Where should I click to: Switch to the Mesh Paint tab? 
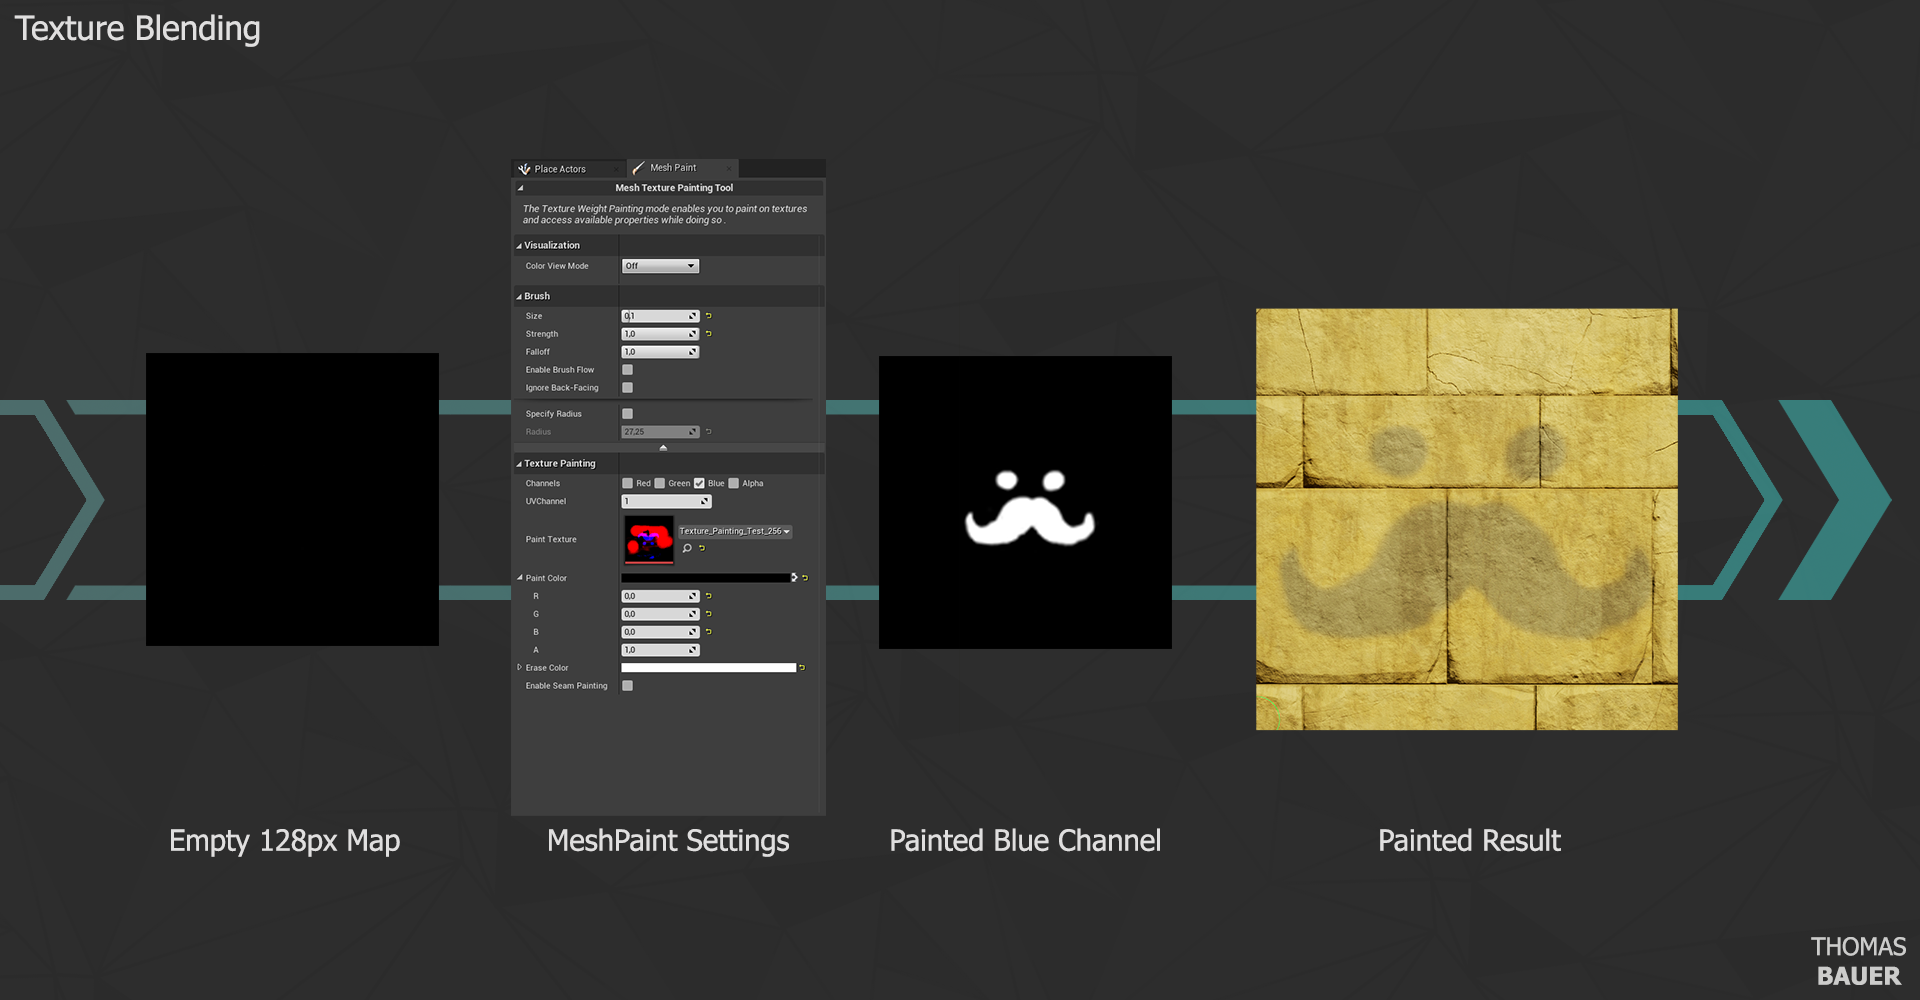(682, 168)
